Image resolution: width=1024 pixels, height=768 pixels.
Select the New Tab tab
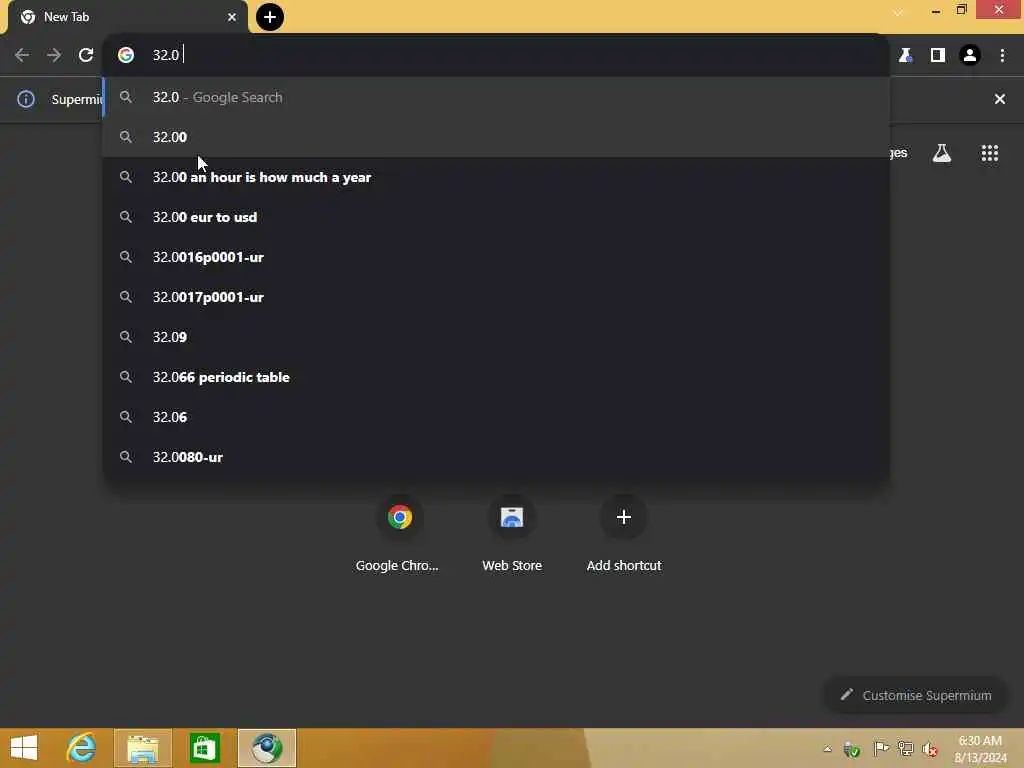[x=127, y=17]
